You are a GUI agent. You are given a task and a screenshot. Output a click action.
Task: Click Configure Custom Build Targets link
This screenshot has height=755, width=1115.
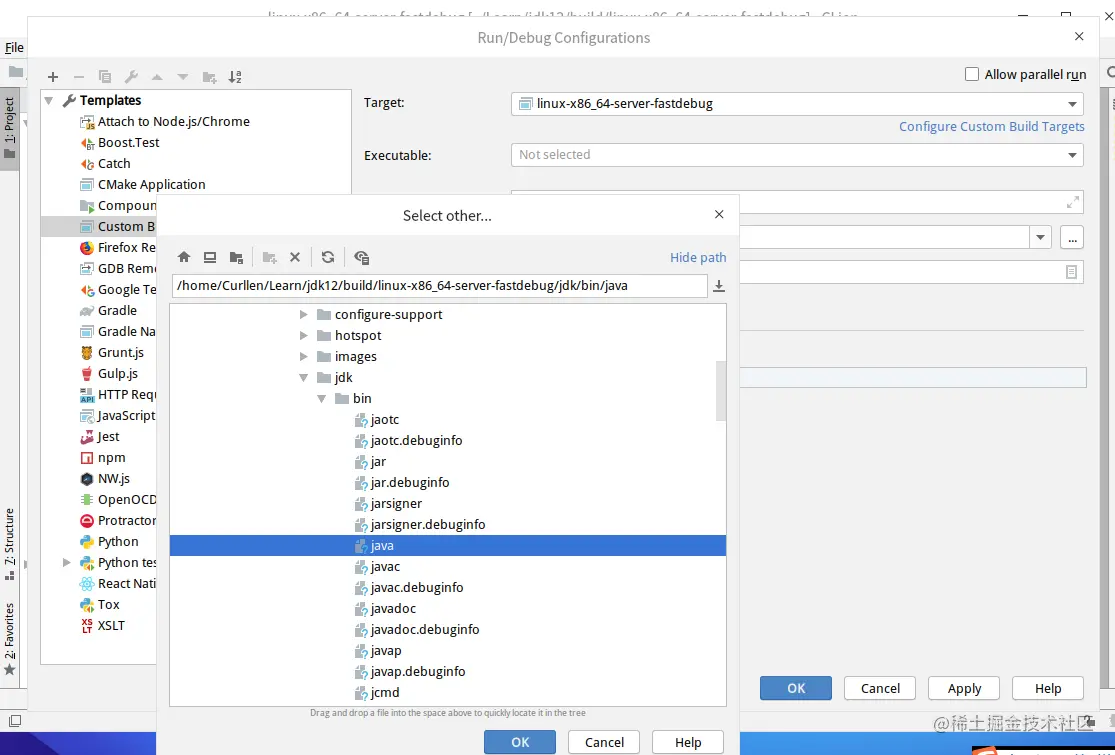click(991, 127)
